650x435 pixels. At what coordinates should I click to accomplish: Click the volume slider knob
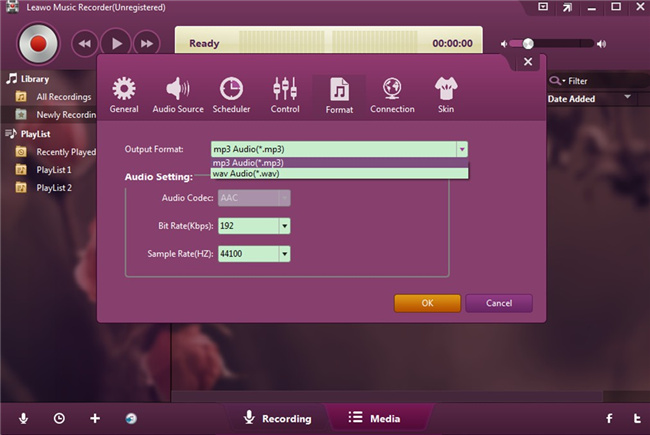(x=528, y=44)
